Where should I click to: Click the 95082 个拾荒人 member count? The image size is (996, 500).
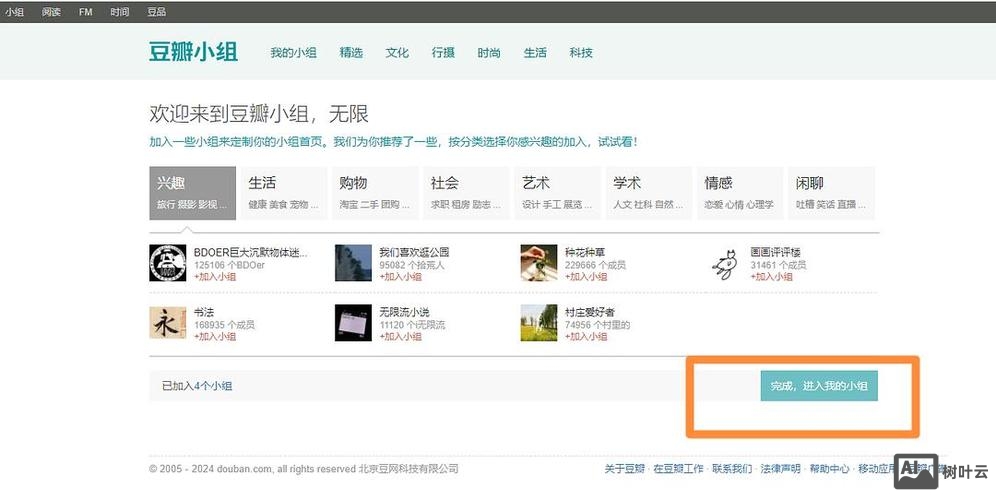click(x=412, y=265)
